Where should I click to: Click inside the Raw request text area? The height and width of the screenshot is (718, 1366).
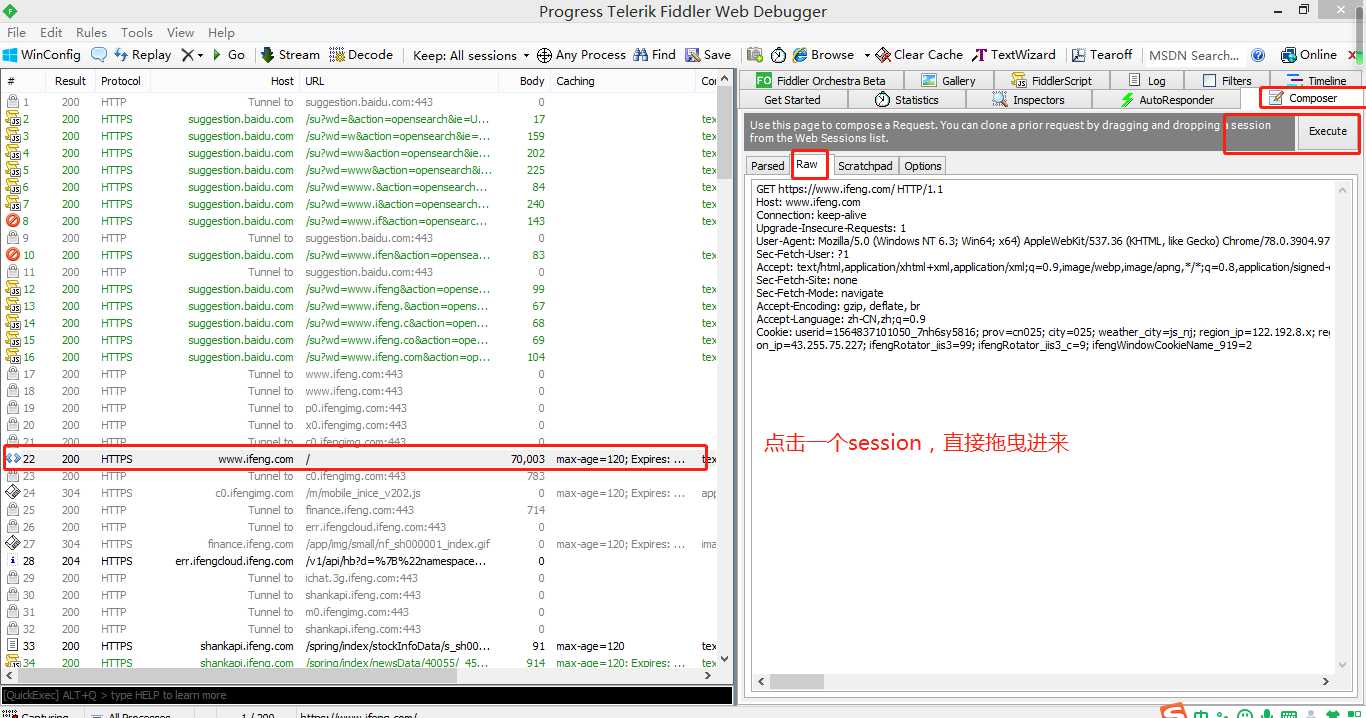(x=1044, y=425)
